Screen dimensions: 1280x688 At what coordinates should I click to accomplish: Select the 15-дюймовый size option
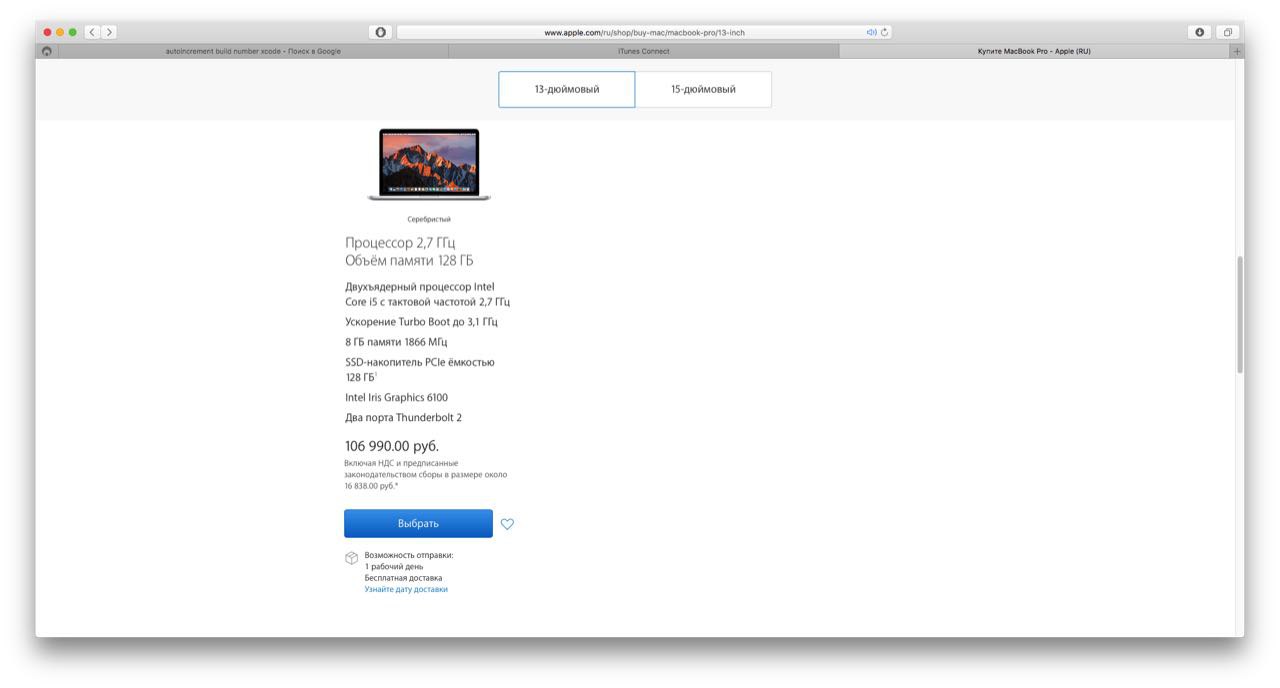(703, 89)
